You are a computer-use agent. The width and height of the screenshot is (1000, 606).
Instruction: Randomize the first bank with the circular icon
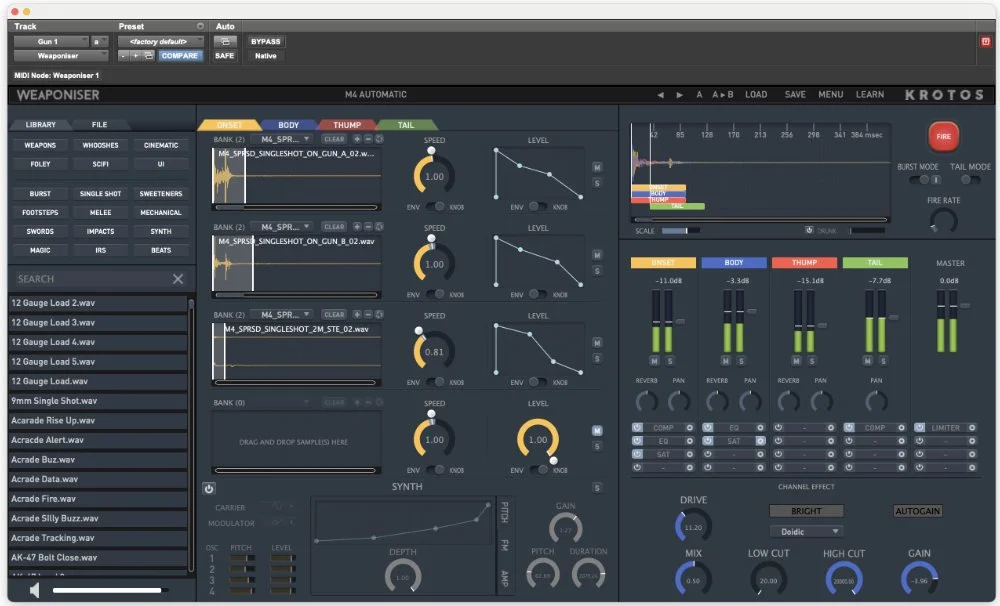(x=379, y=139)
